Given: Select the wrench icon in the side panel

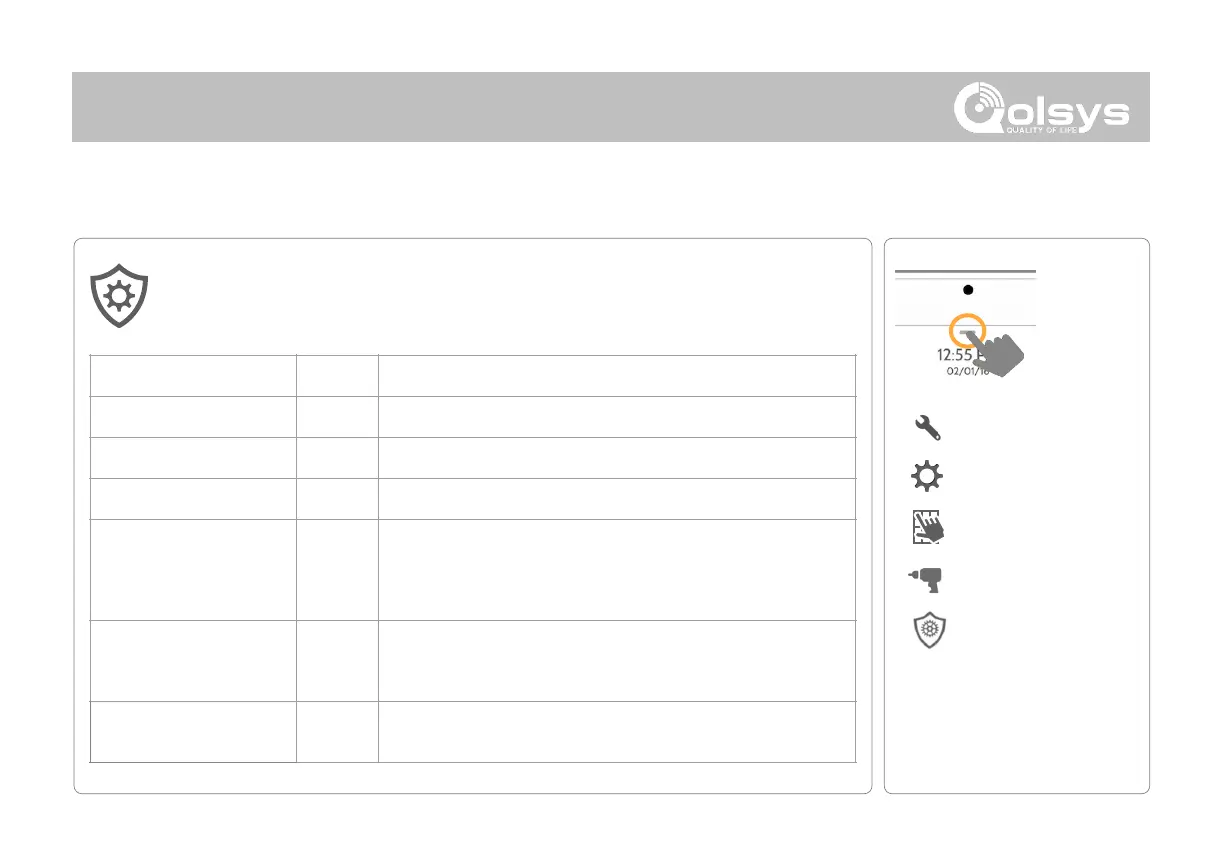Looking at the screenshot, I should 928,429.
